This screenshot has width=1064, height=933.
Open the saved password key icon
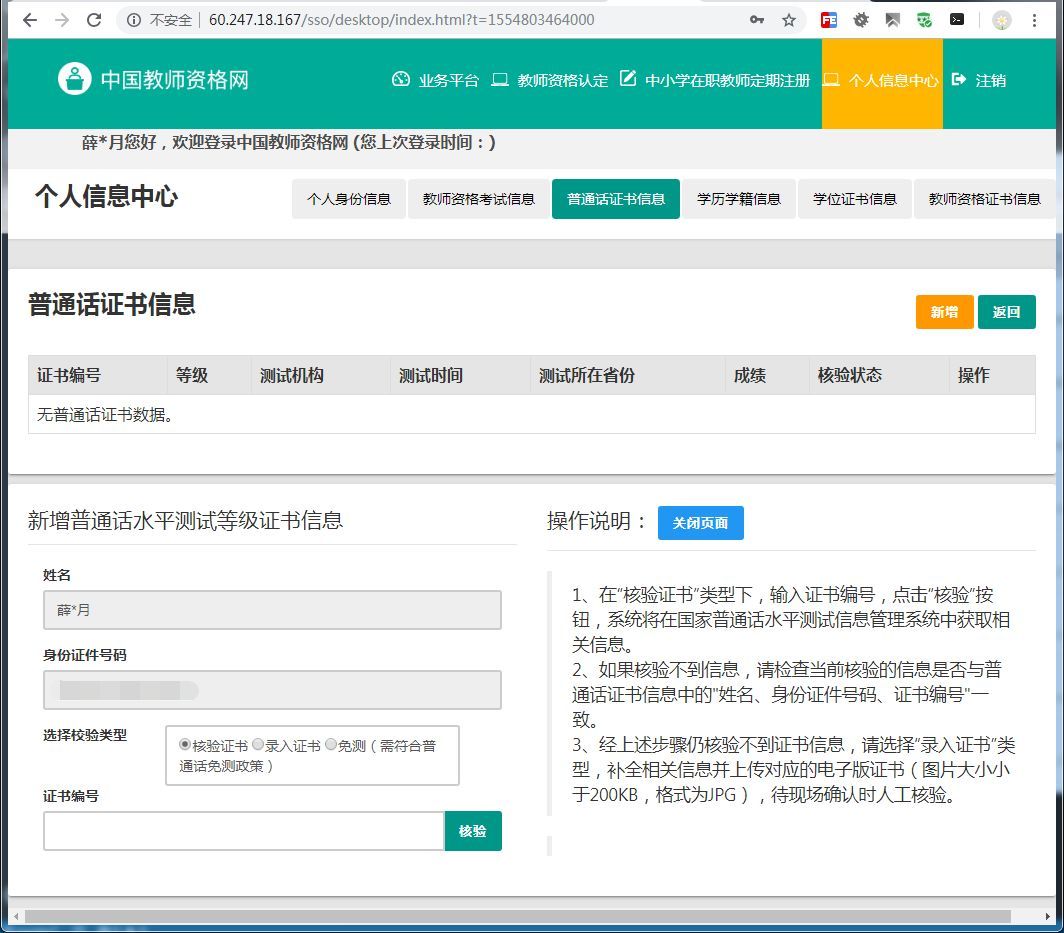click(x=757, y=20)
